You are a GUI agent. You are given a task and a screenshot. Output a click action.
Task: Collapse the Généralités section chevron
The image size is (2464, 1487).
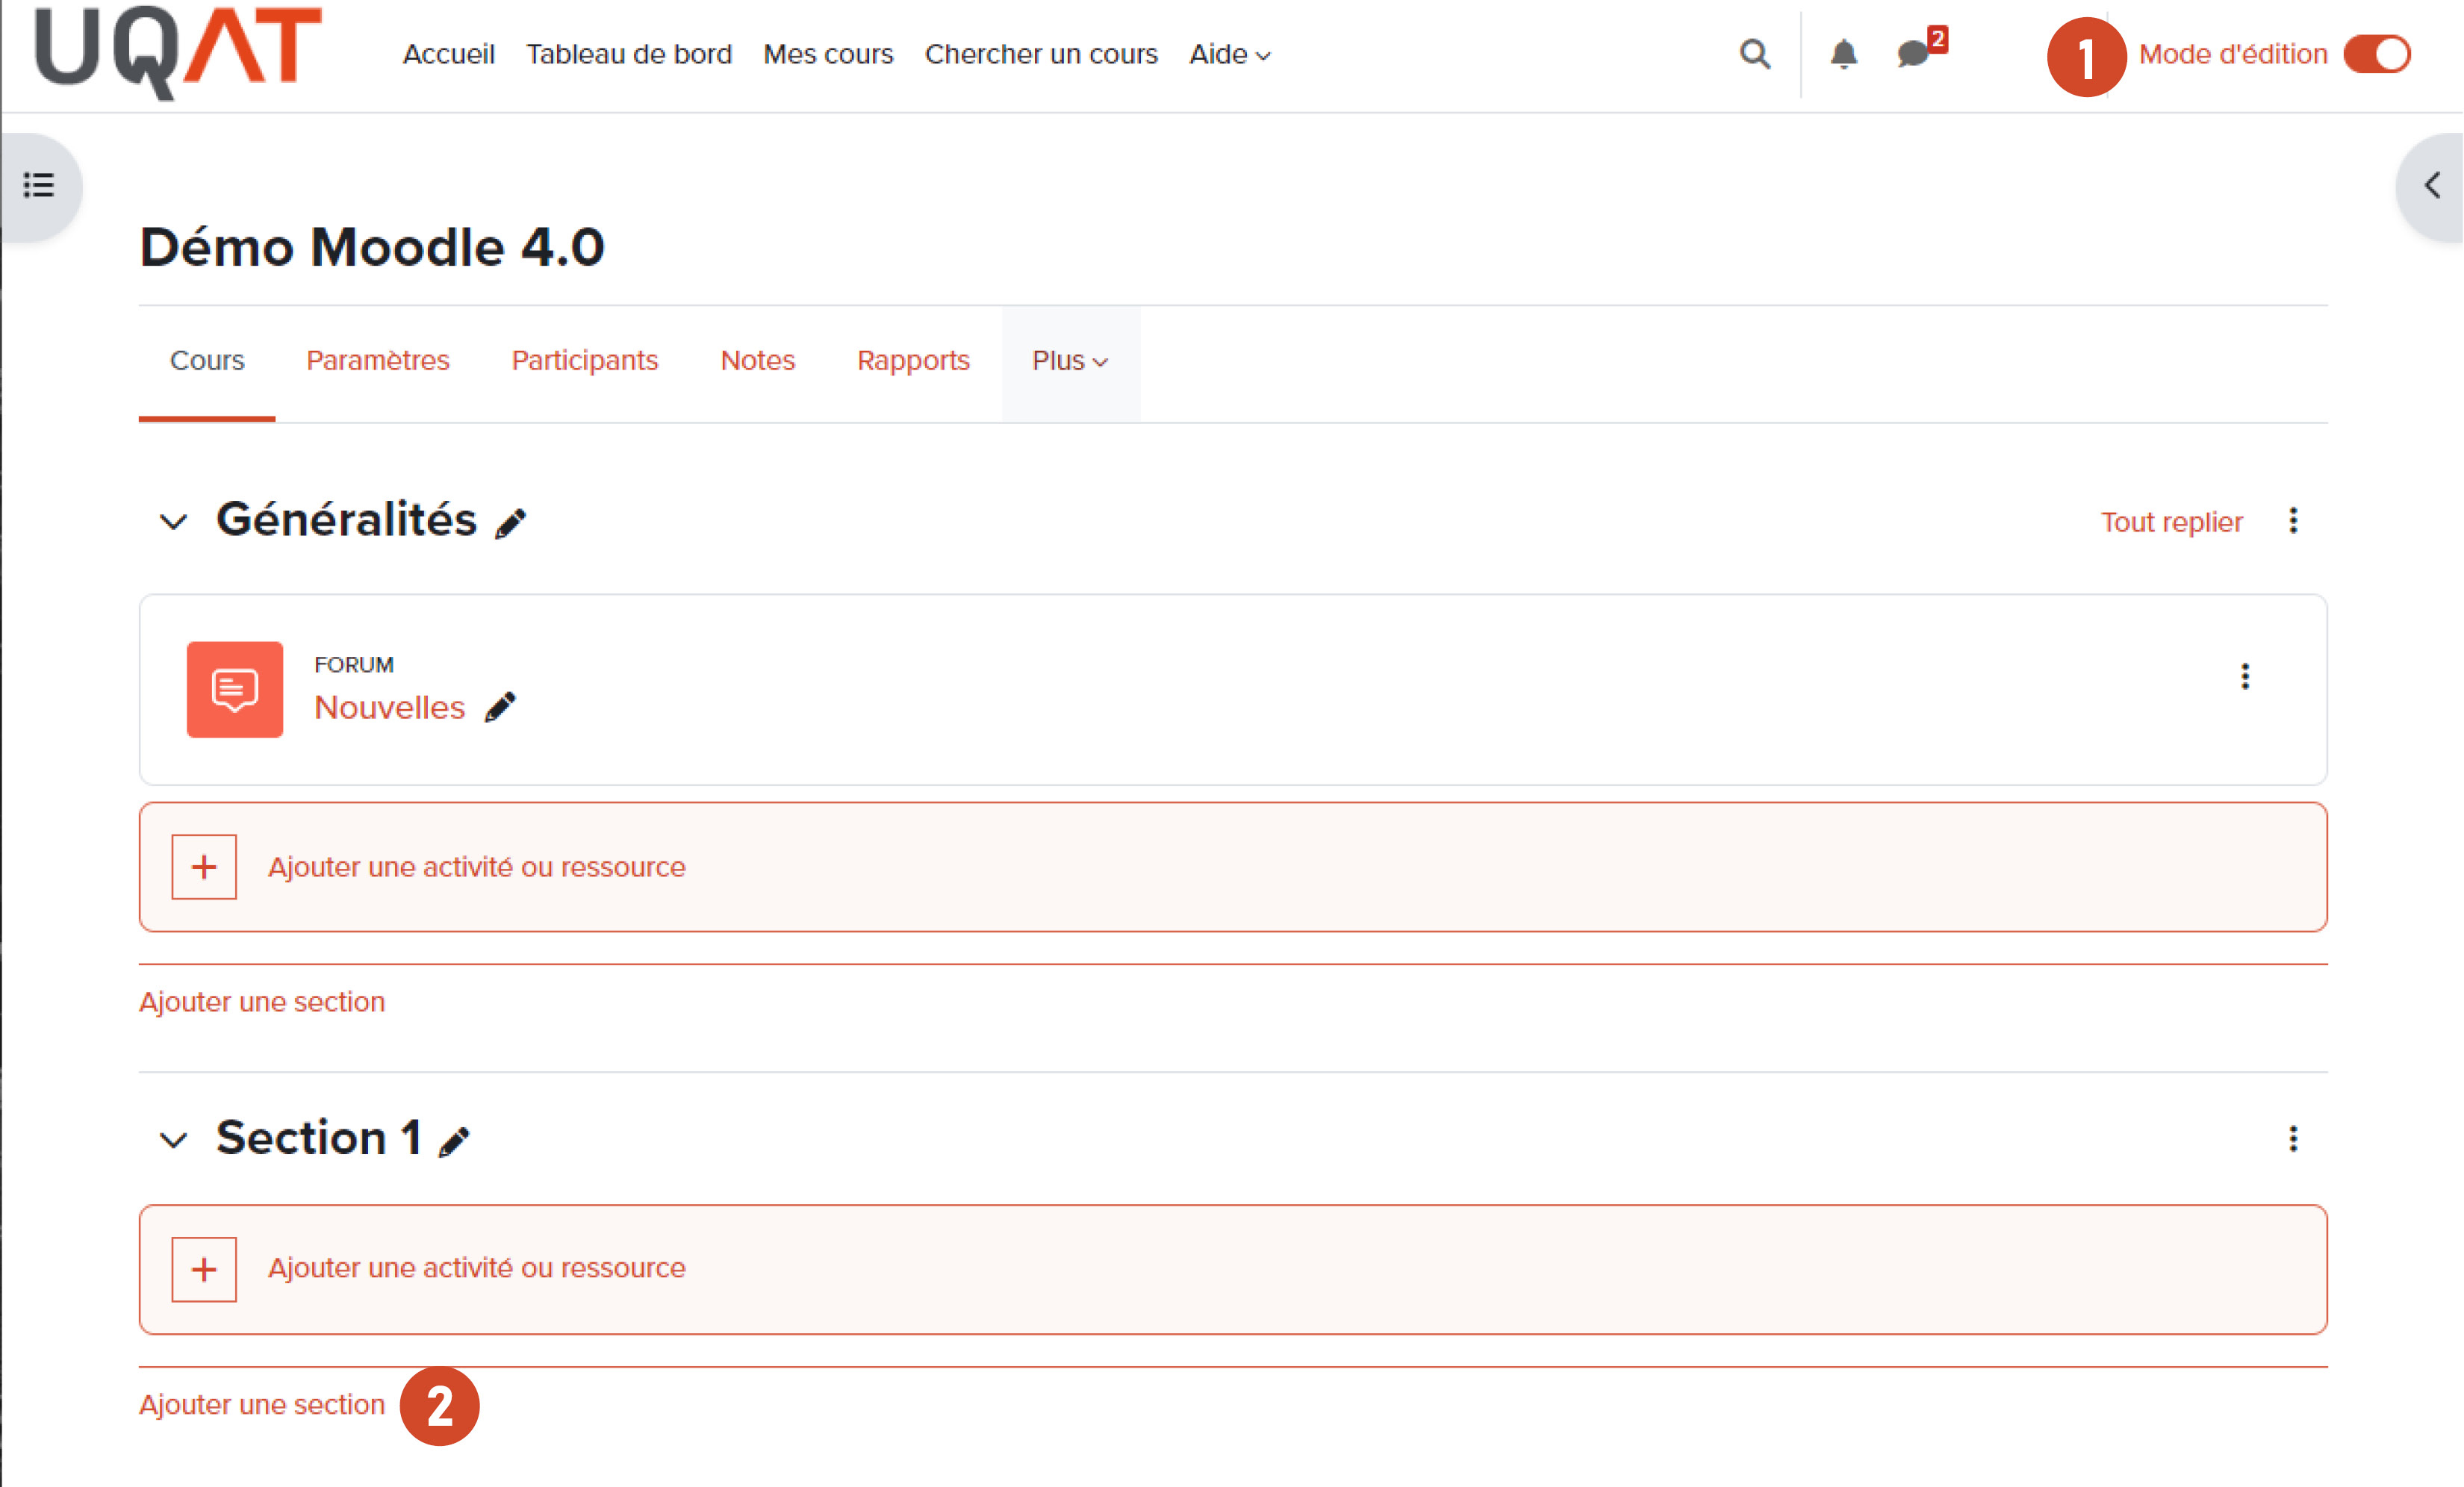(x=173, y=522)
